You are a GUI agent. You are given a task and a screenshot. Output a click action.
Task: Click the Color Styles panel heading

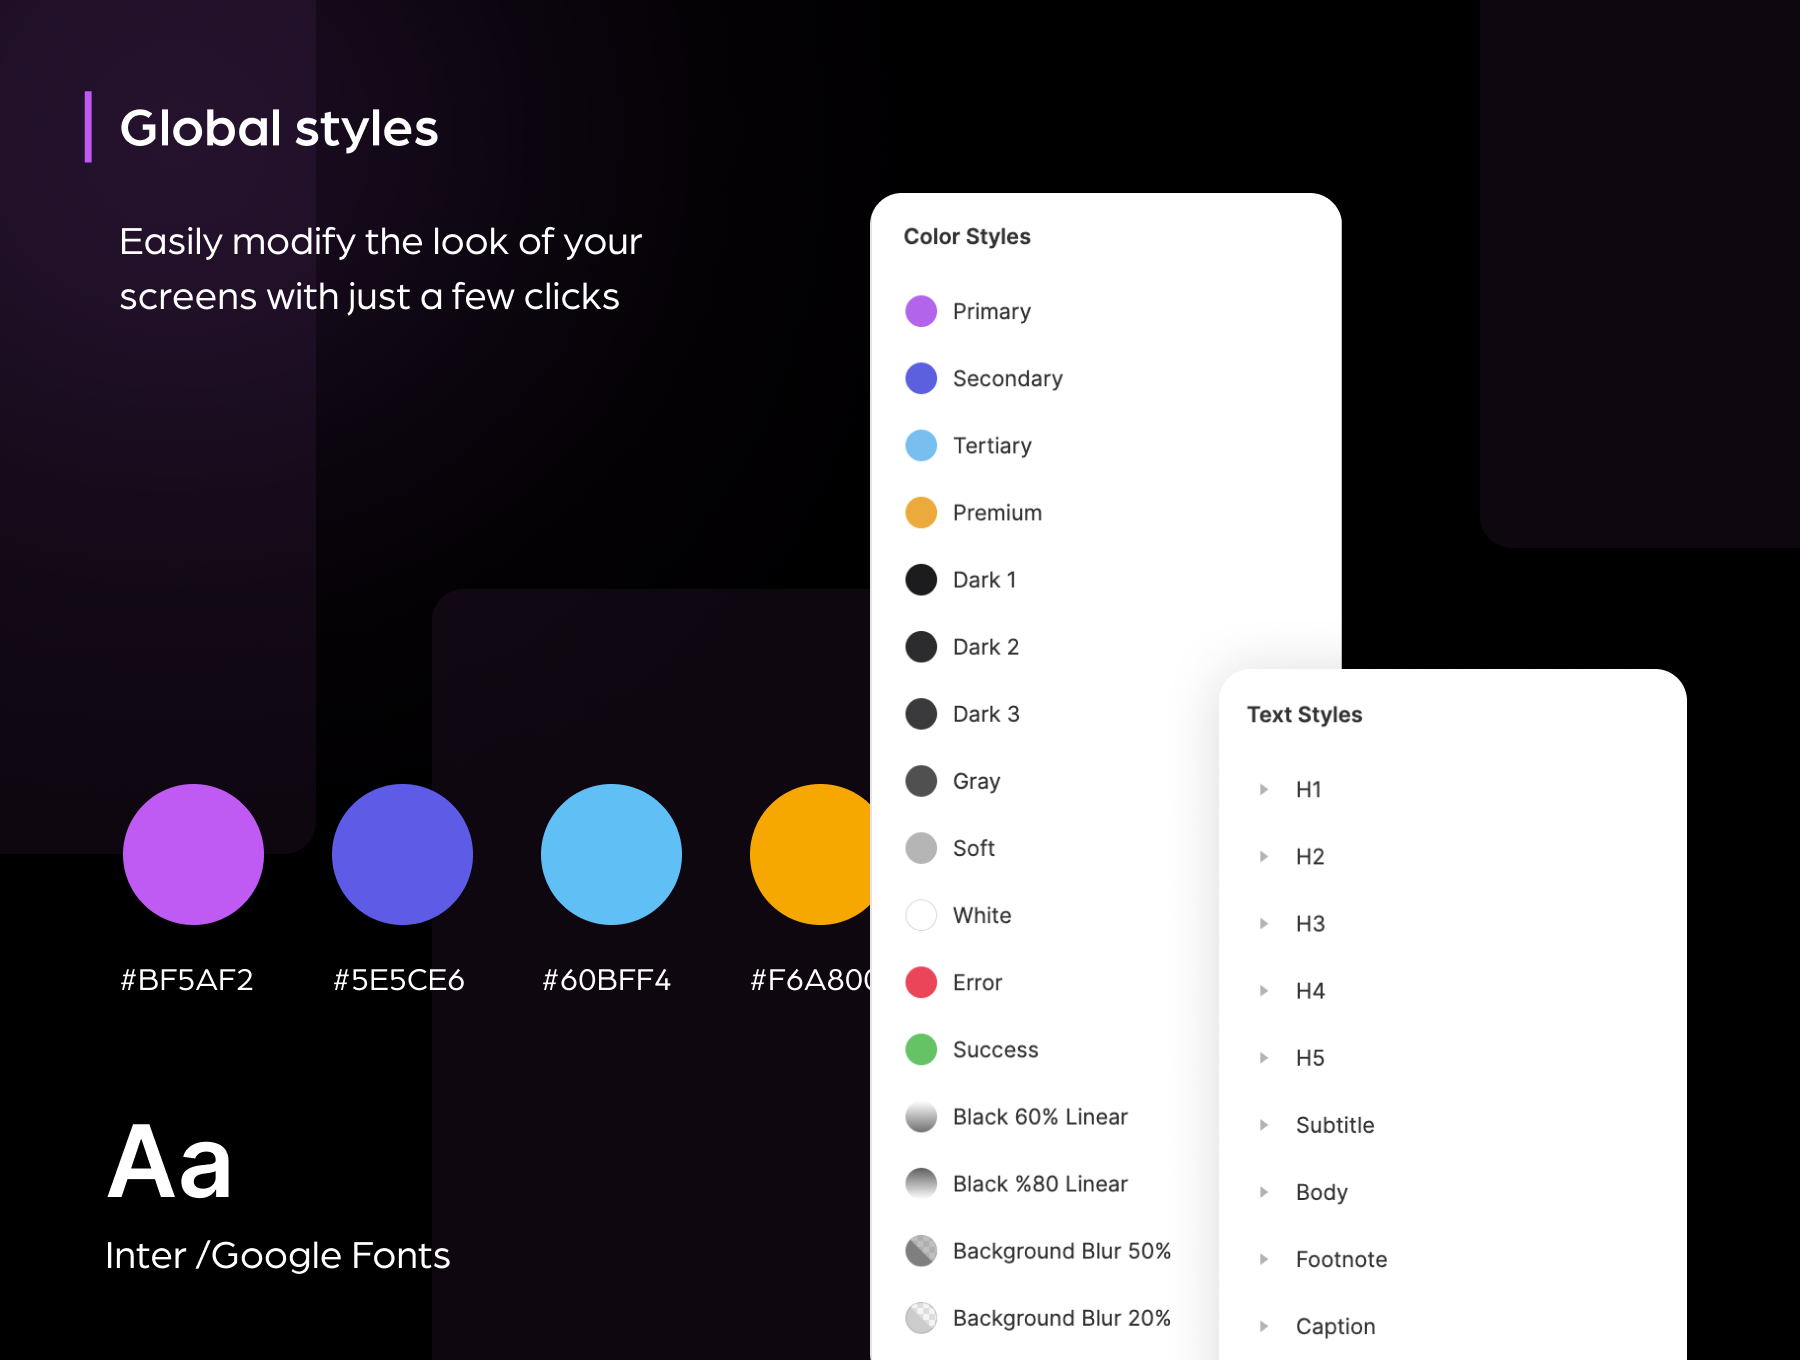966,236
